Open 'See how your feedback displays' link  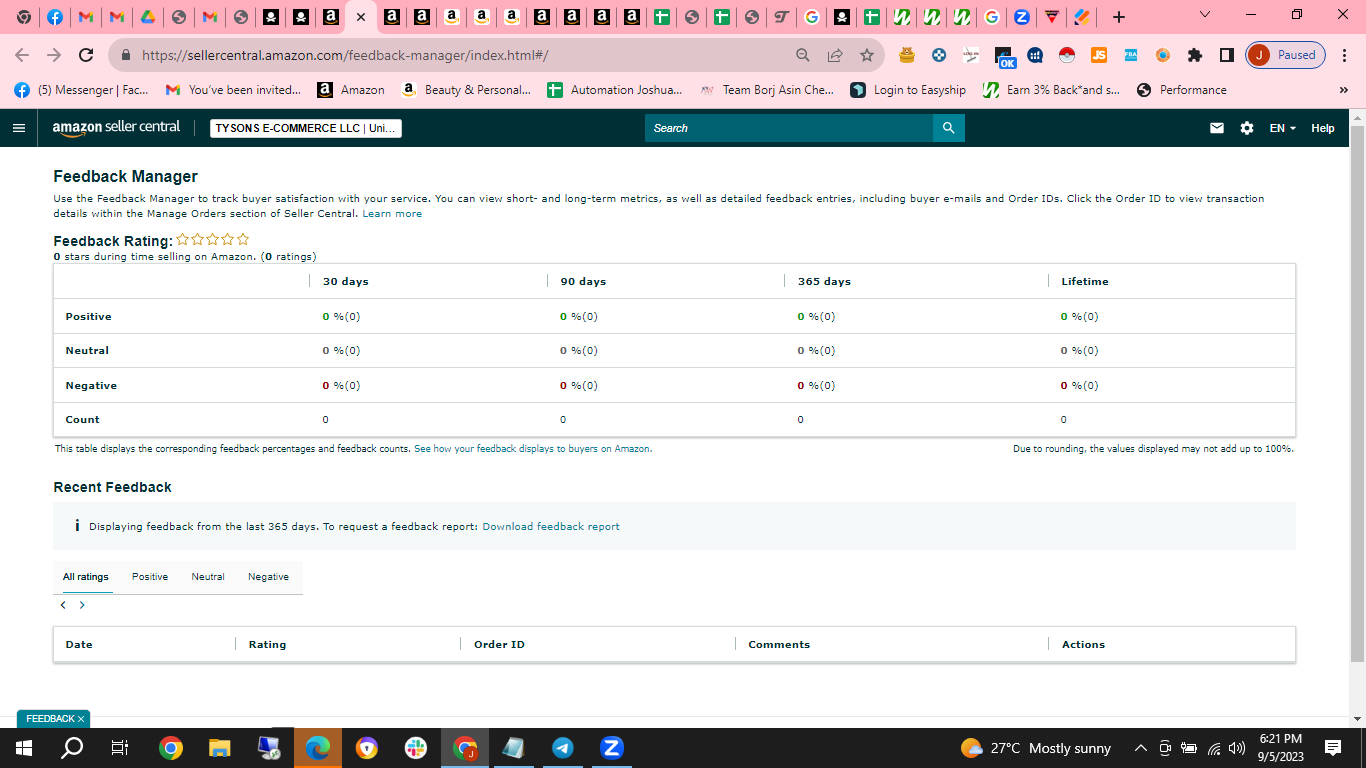(x=533, y=449)
